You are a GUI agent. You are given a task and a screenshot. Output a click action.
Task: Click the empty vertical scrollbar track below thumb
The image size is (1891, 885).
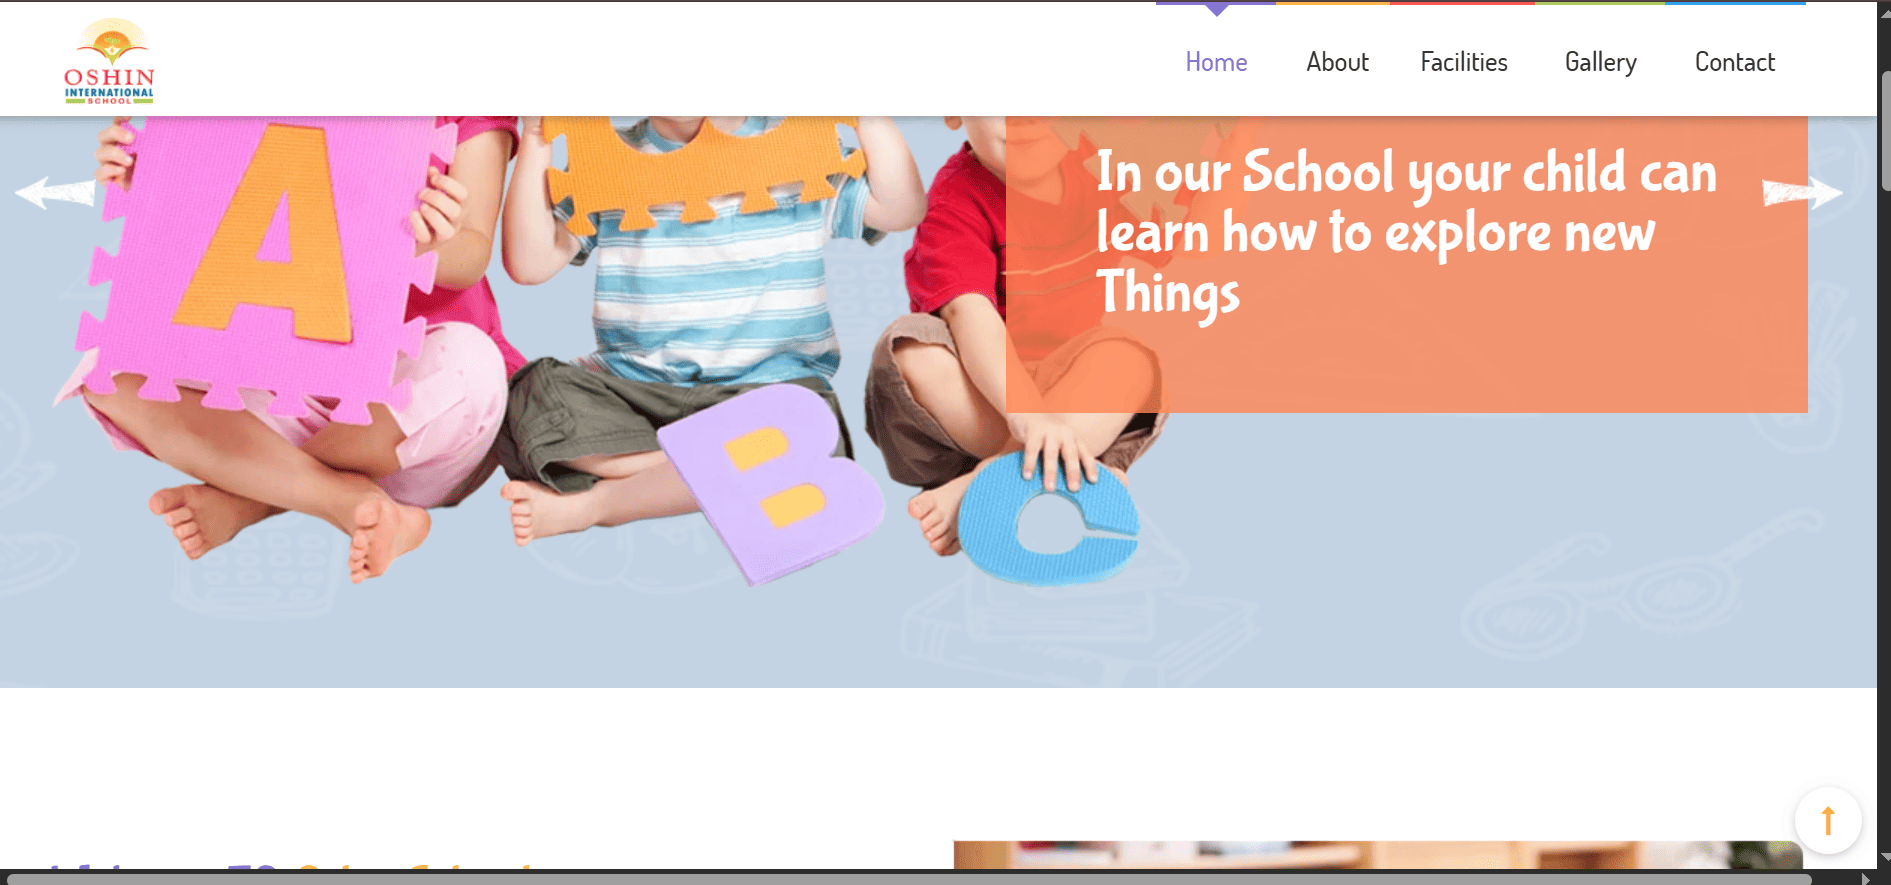click(x=1885, y=520)
